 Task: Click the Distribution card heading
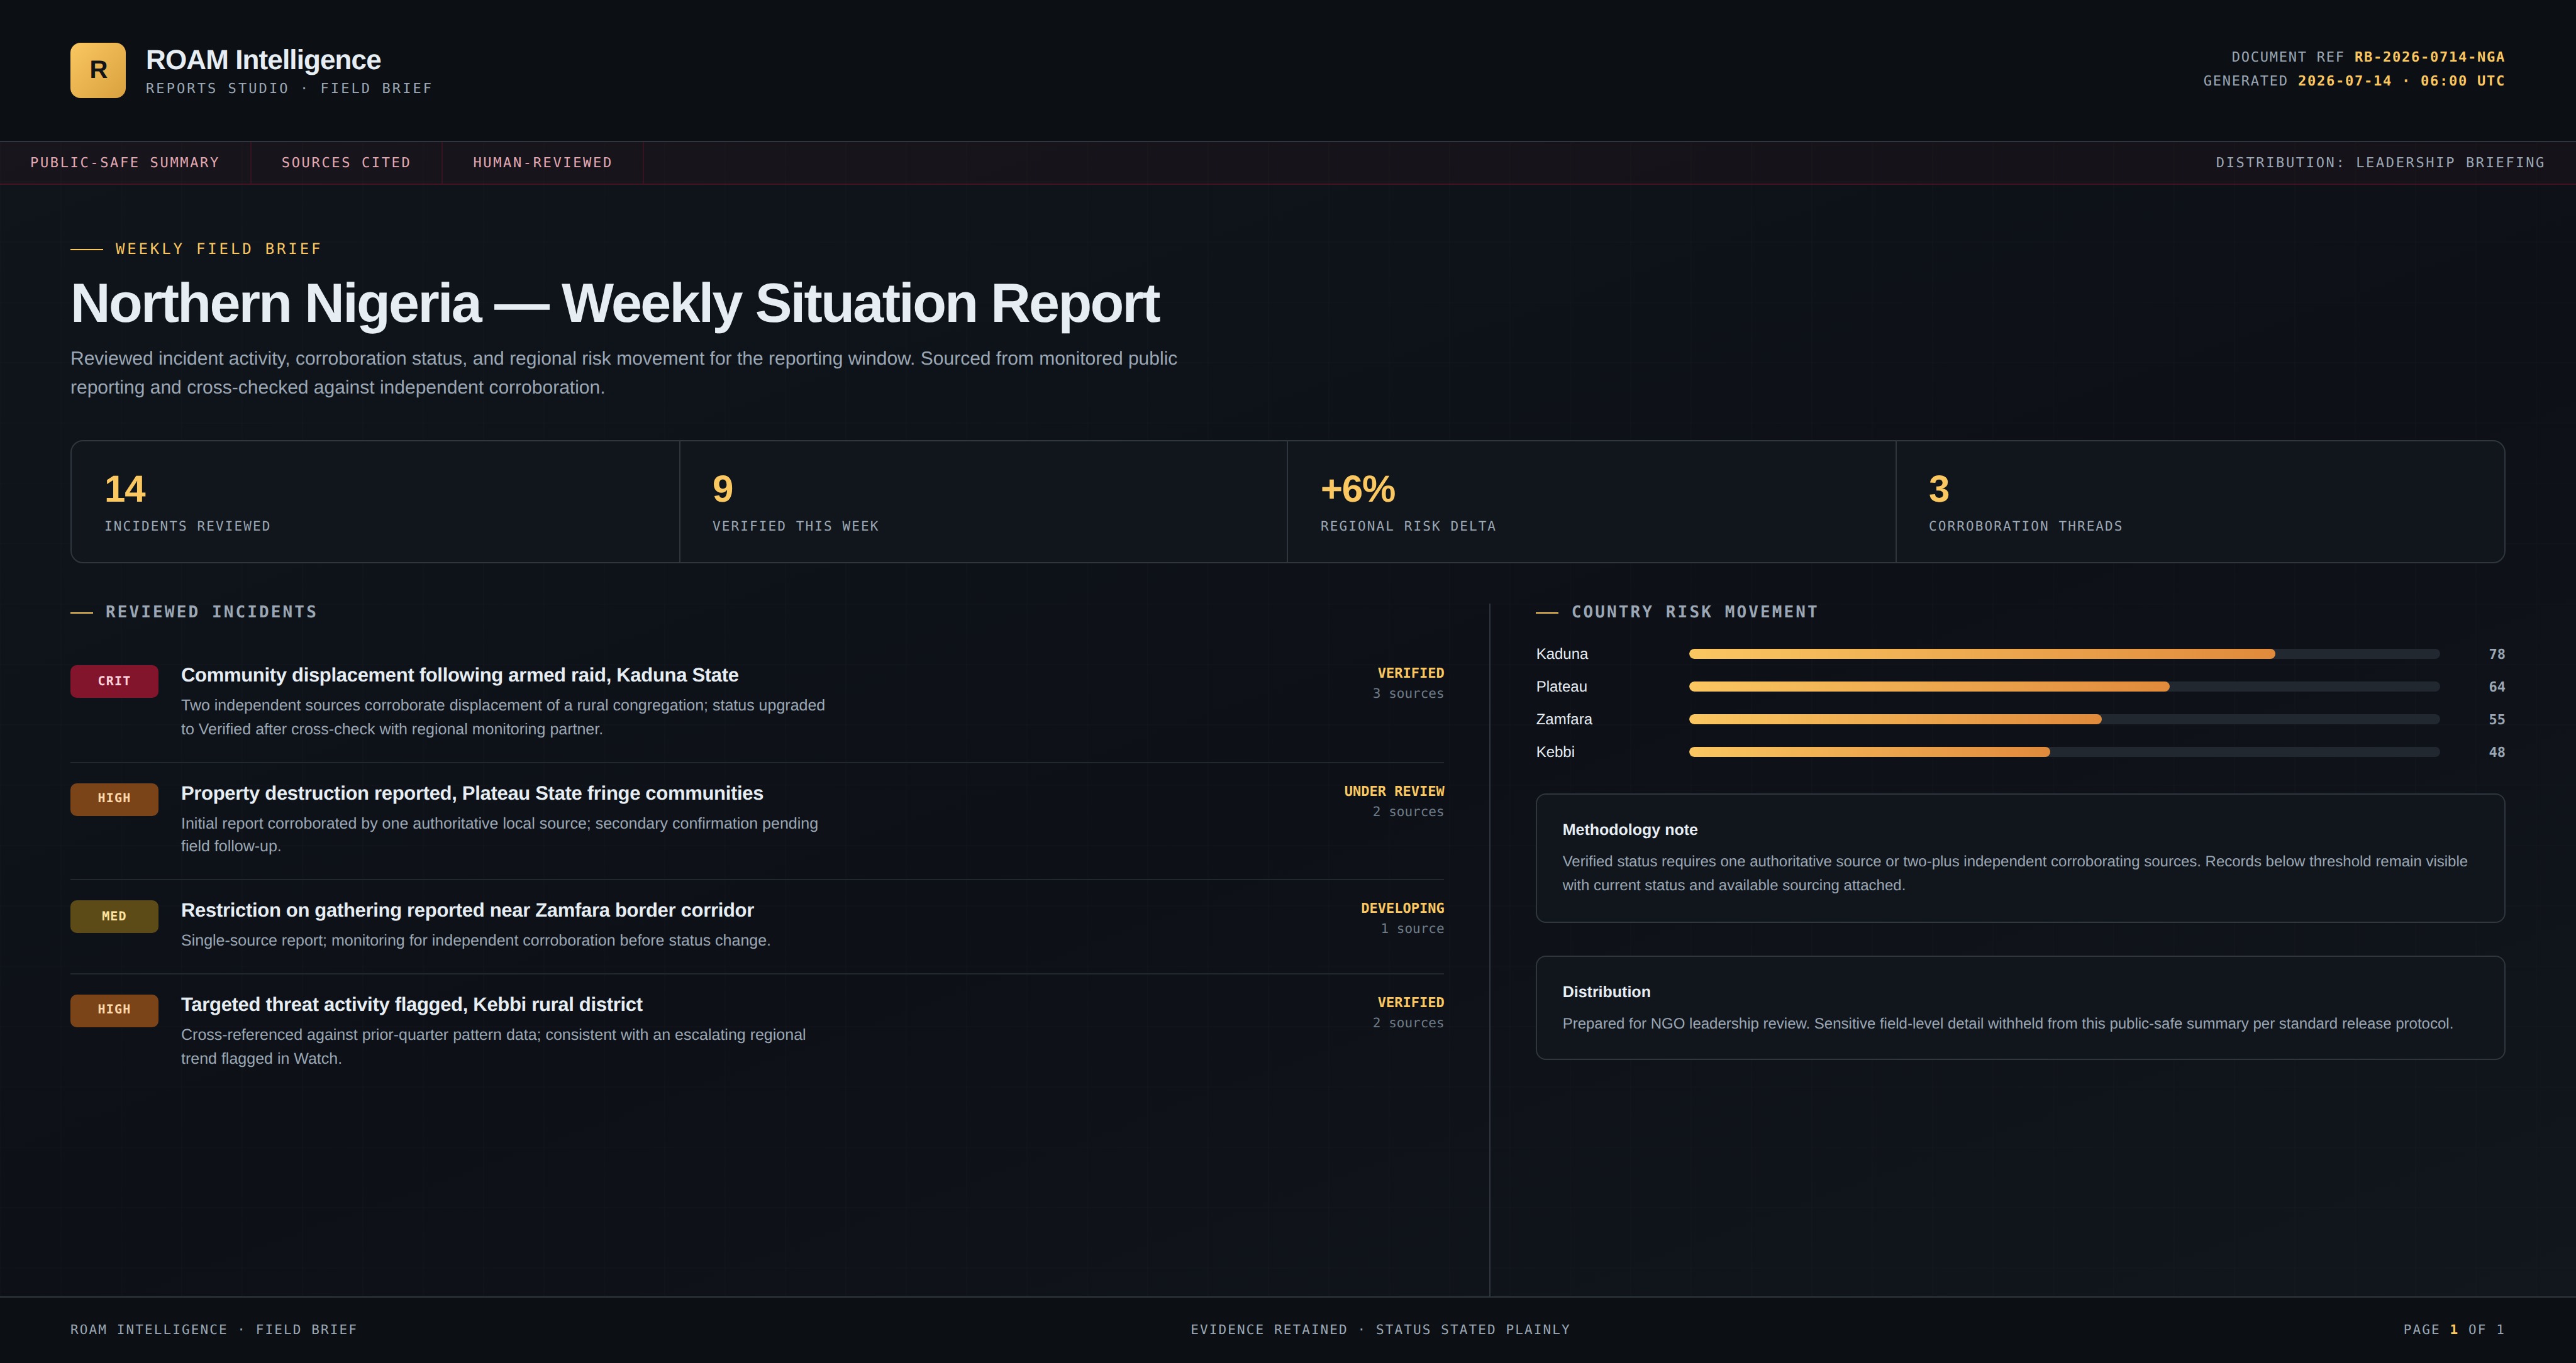click(1606, 992)
